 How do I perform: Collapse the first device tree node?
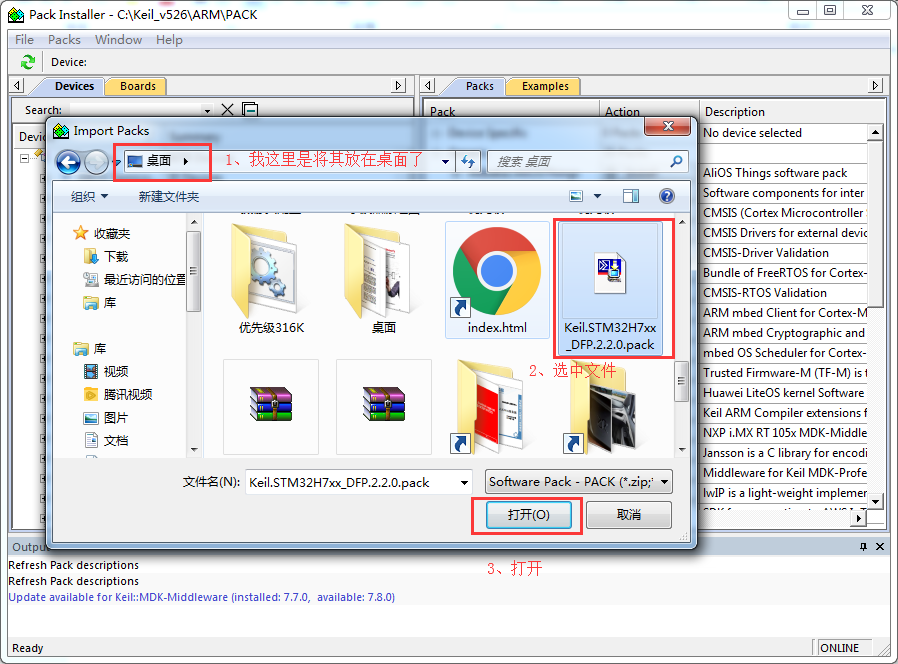[25, 157]
